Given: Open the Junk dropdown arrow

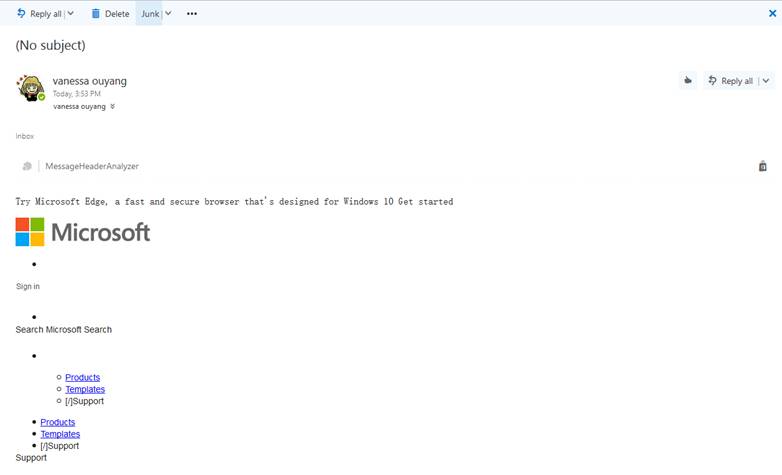Looking at the screenshot, I should point(168,13).
